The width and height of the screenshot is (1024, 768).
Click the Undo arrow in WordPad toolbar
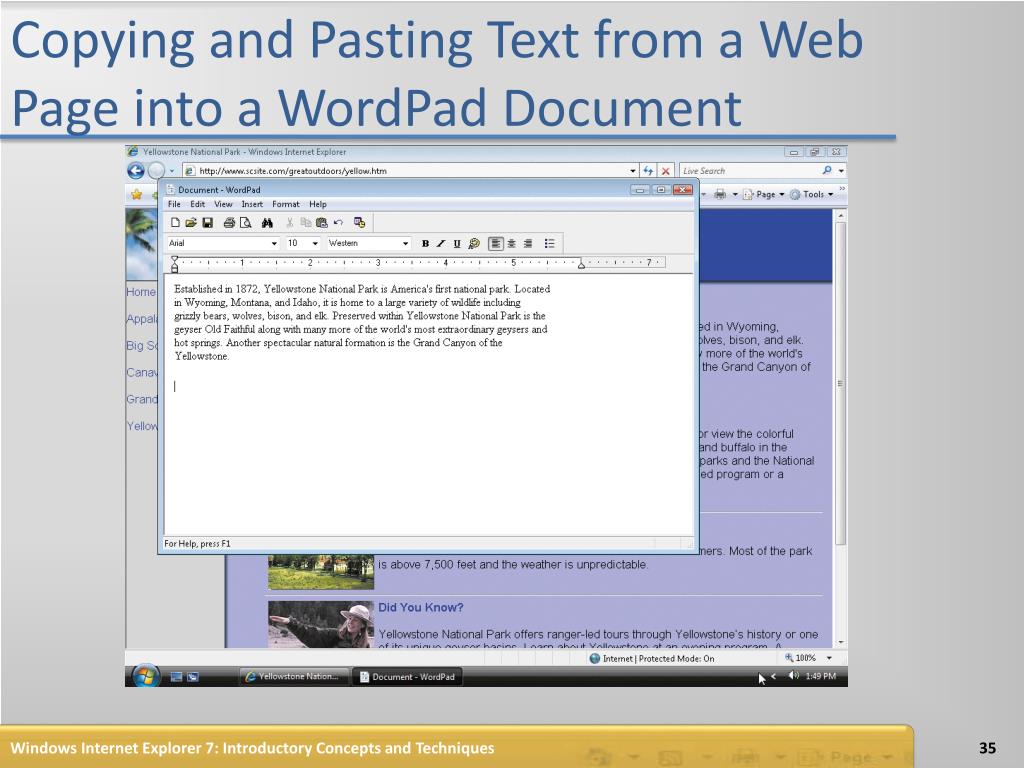[338, 223]
